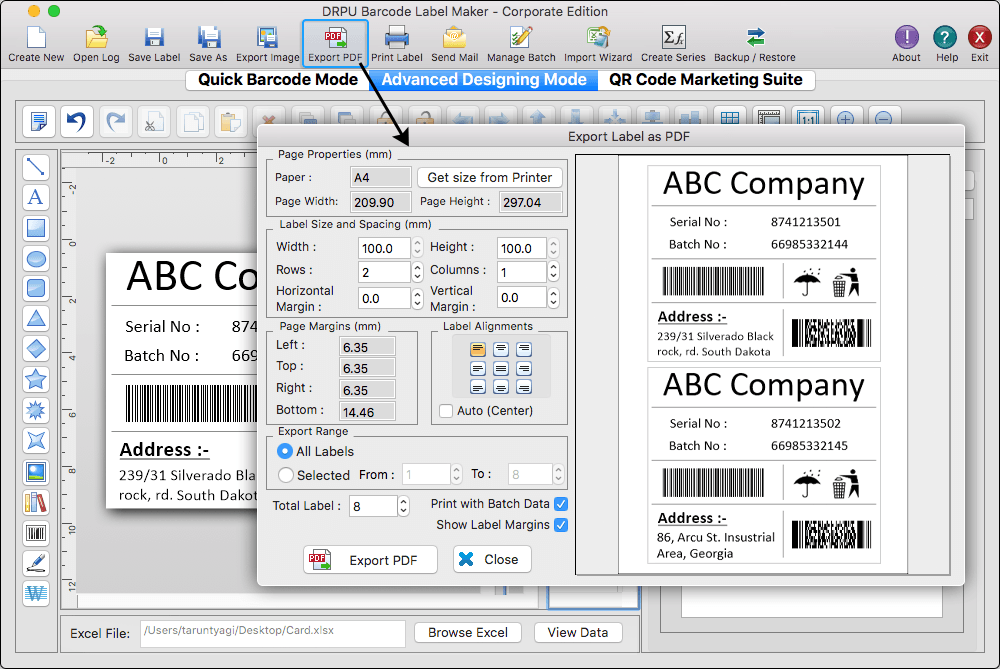
Task: Select top-right label alignment option
Action: click(524, 349)
